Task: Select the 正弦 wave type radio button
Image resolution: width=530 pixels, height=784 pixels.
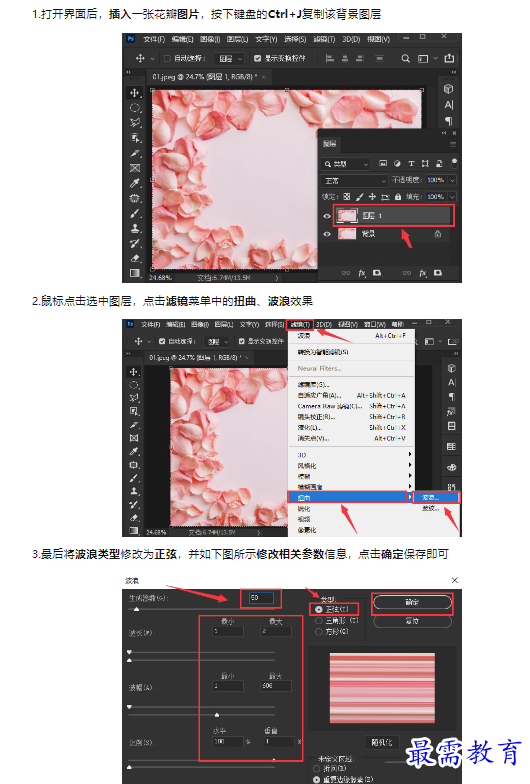Action: 318,610
